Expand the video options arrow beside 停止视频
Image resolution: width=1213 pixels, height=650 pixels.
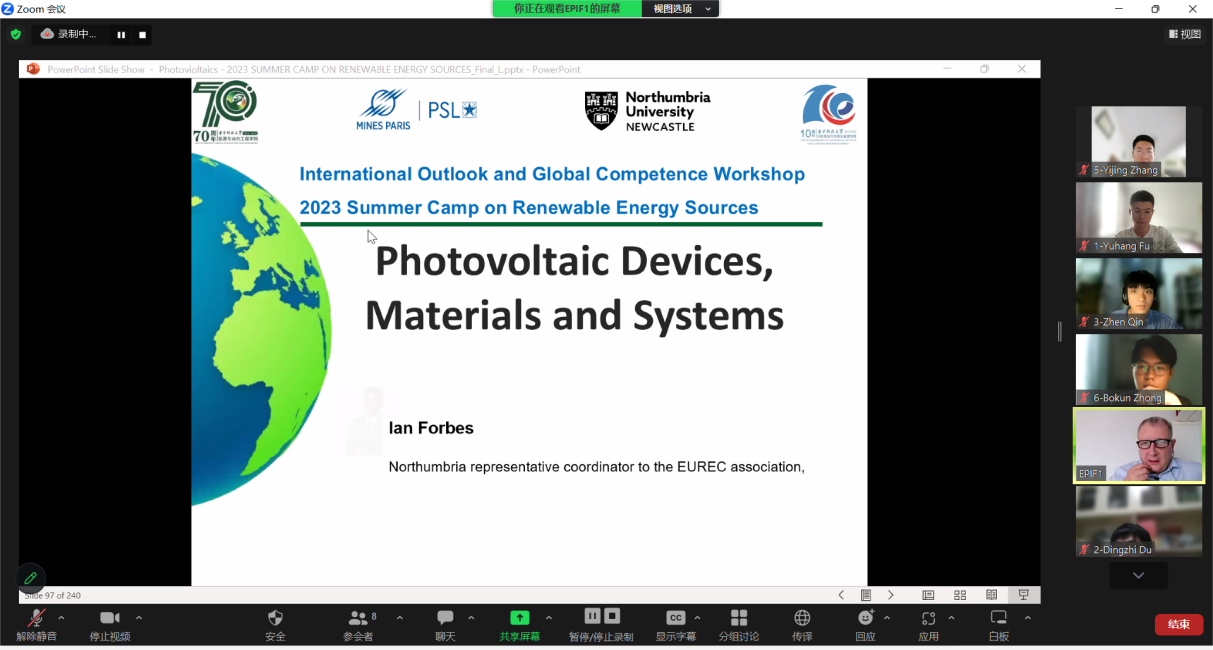coord(139,618)
